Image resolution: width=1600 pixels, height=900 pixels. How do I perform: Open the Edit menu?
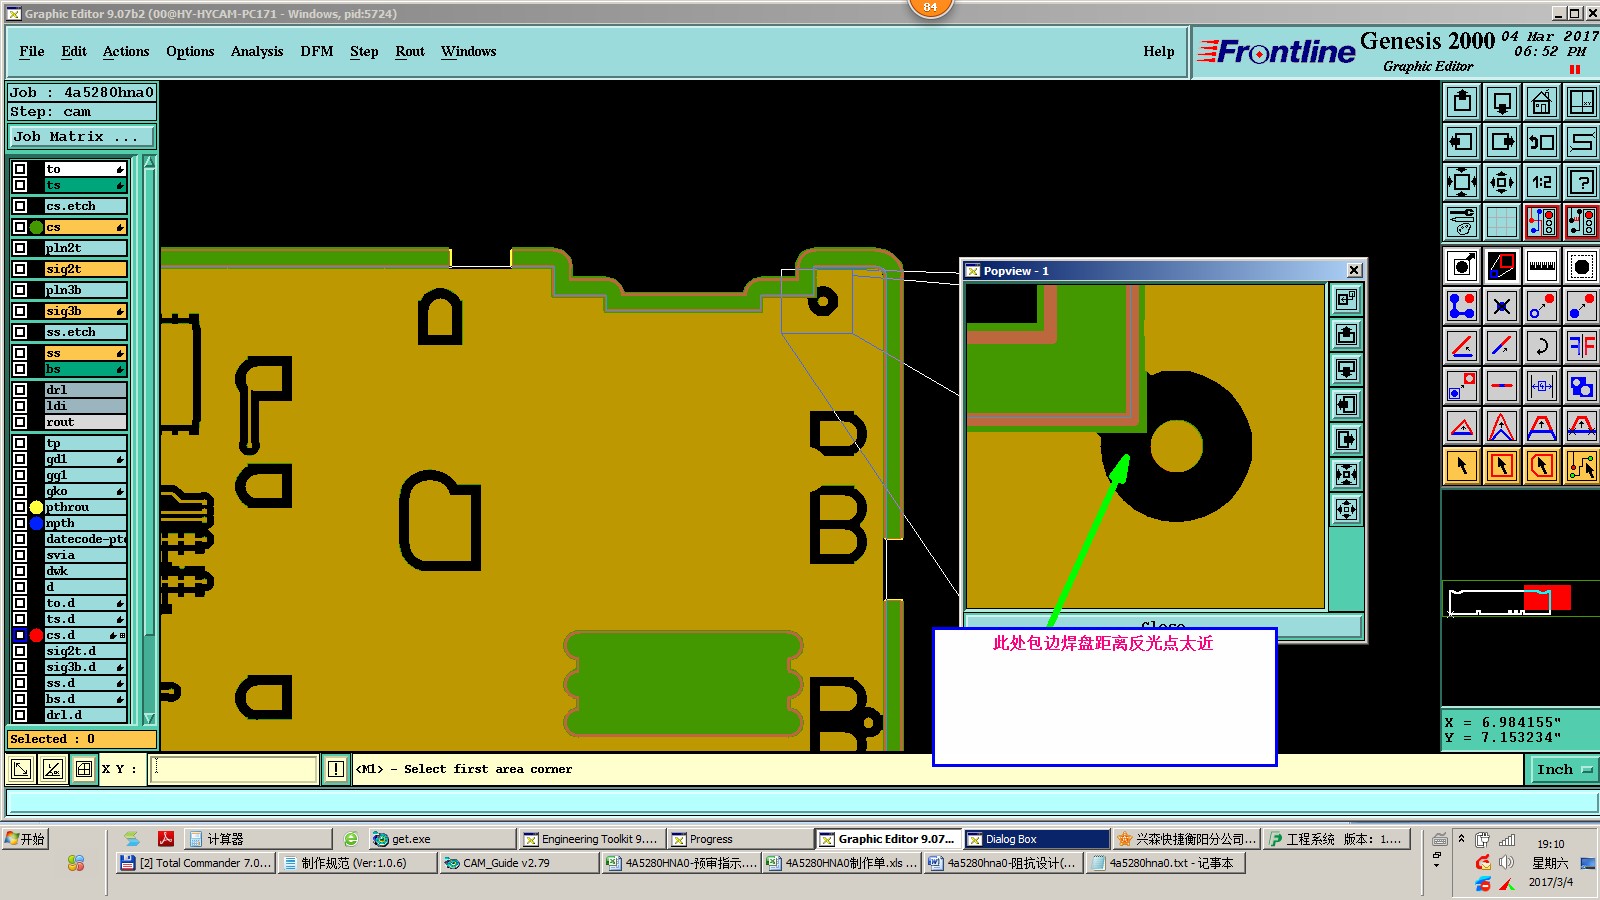(74, 51)
